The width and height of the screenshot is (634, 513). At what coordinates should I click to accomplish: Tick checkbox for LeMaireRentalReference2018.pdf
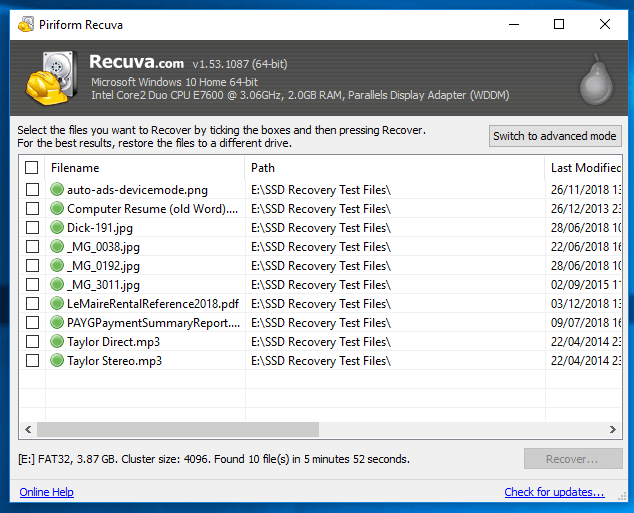click(32, 303)
